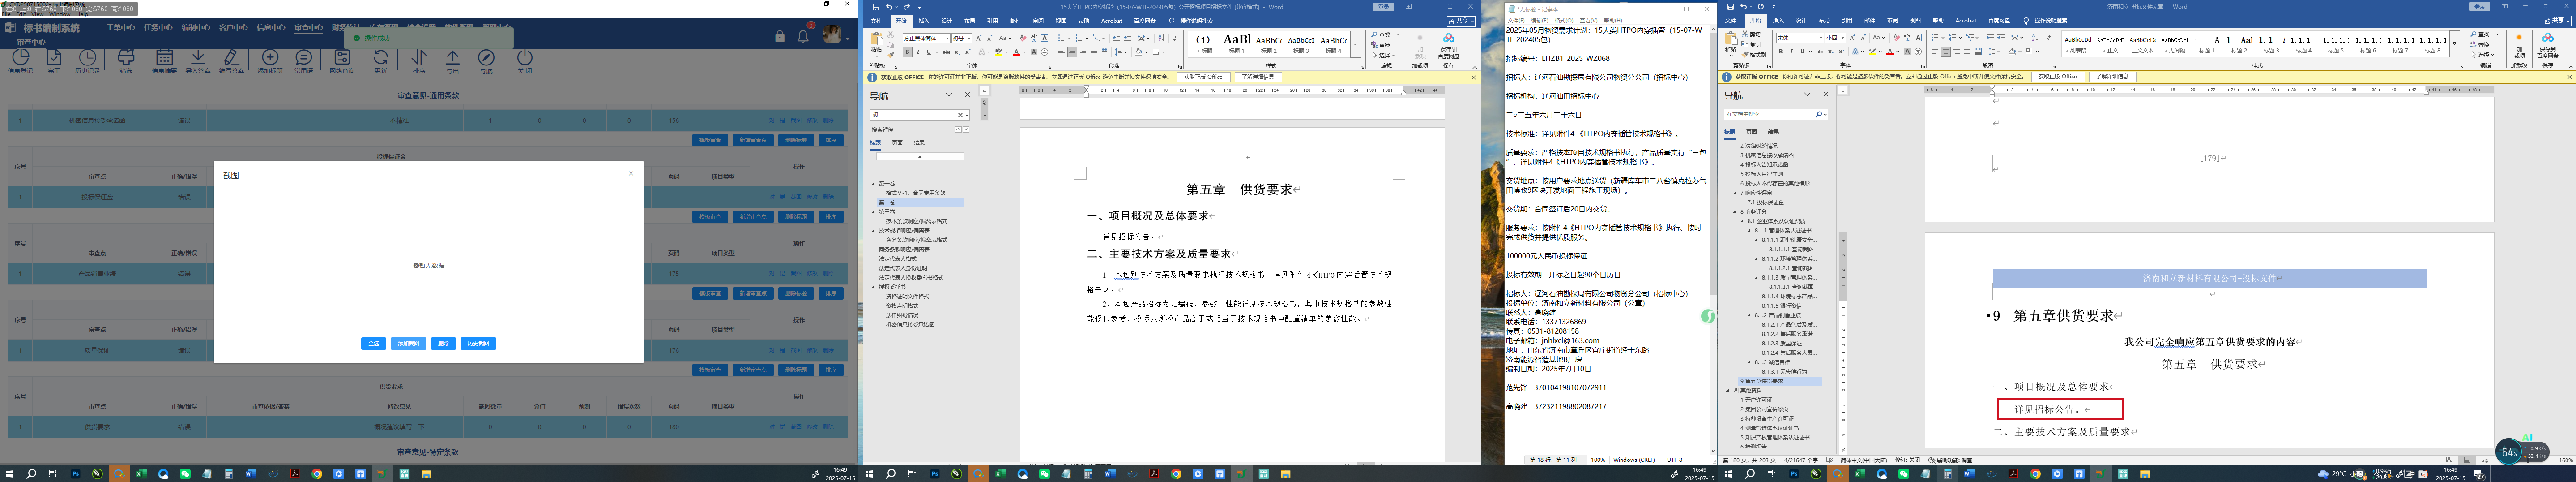Toggle Underline in the HTPO内穿插管 Word ribbon
The image size is (2576, 482).
click(x=929, y=52)
